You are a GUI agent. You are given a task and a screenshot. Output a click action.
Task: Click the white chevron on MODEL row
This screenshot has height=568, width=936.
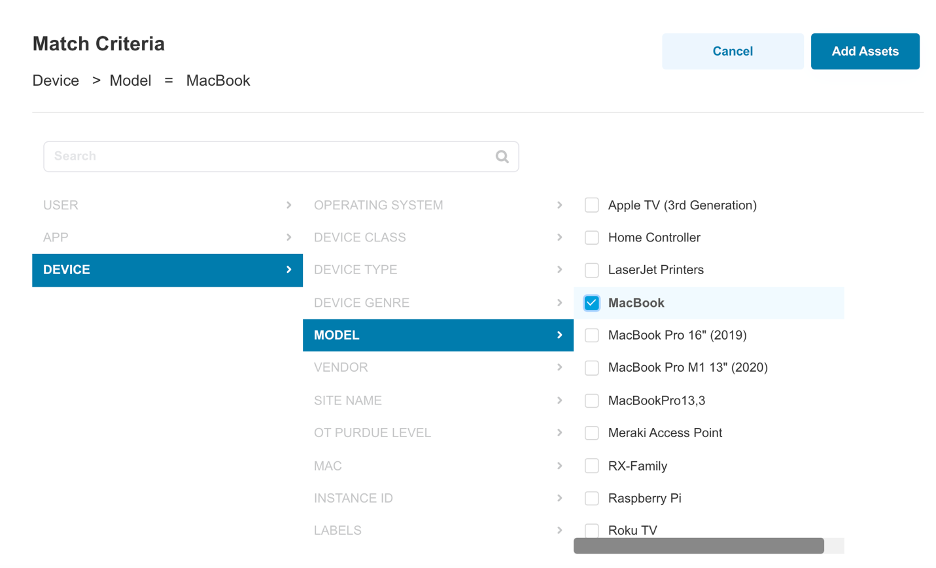pyautogui.click(x=559, y=335)
